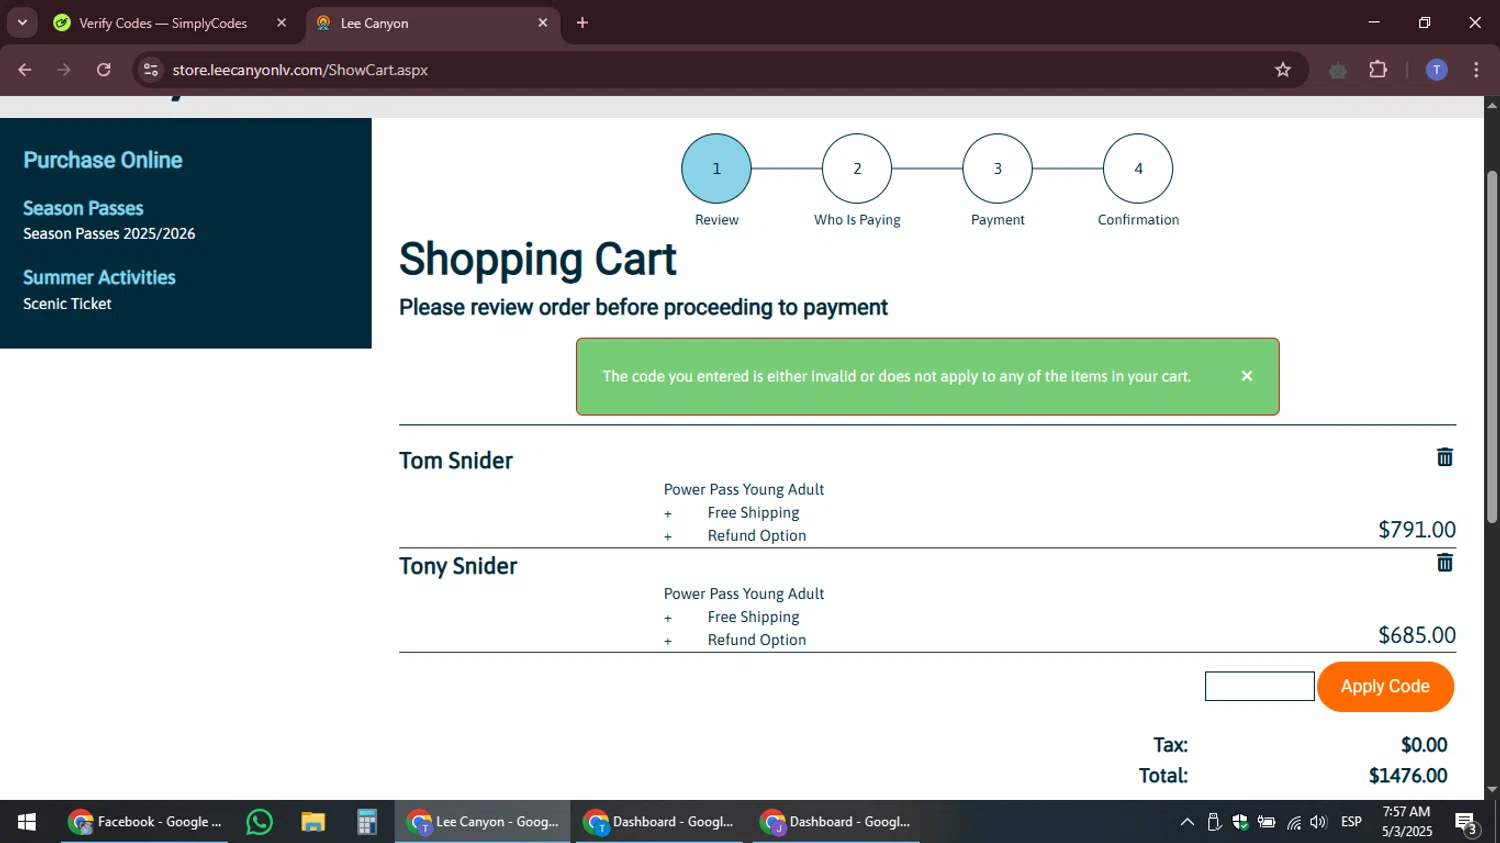
Task: Open the Chrome profile avatar
Action: 1436,70
